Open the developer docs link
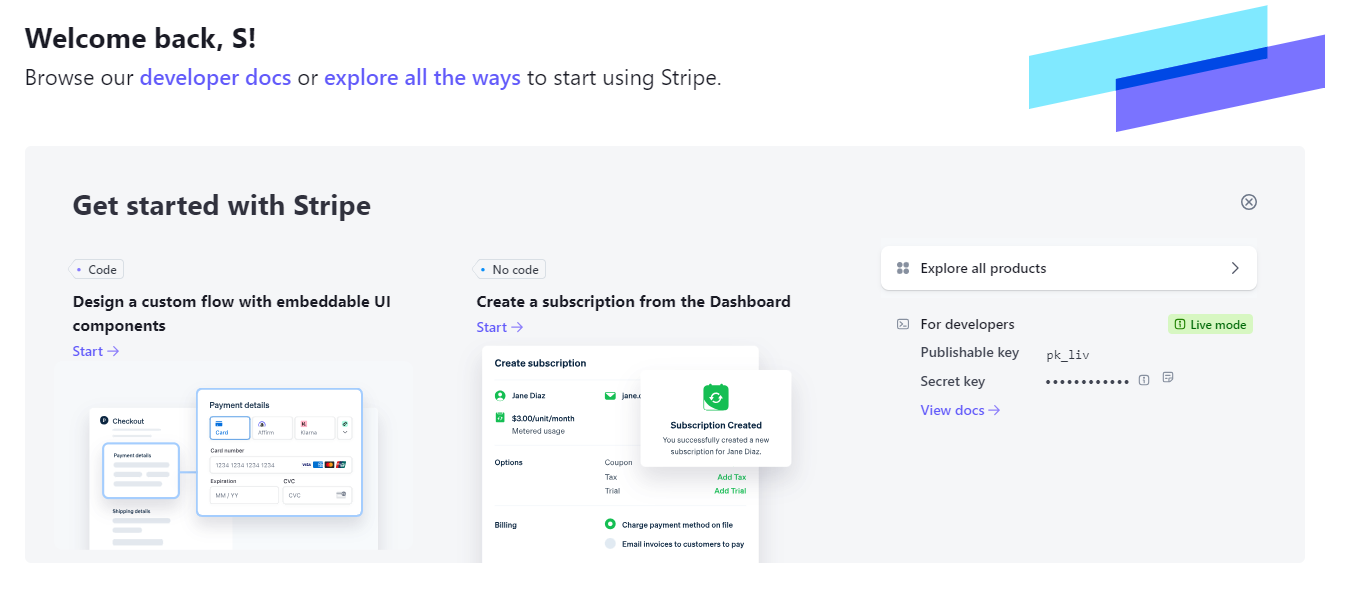Image resolution: width=1352 pixels, height=613 pixels. [x=216, y=78]
